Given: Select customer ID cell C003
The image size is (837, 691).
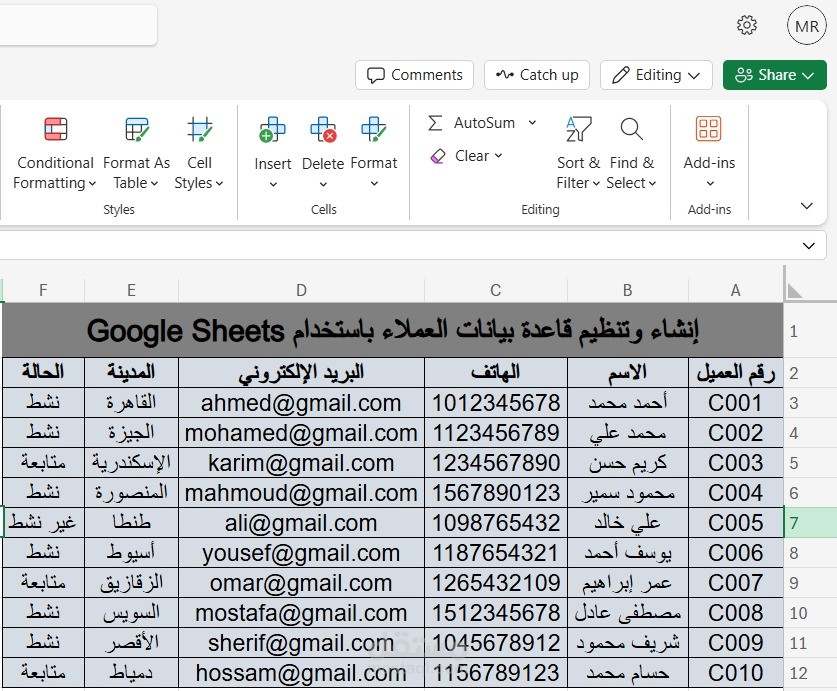Looking at the screenshot, I should click(736, 462).
